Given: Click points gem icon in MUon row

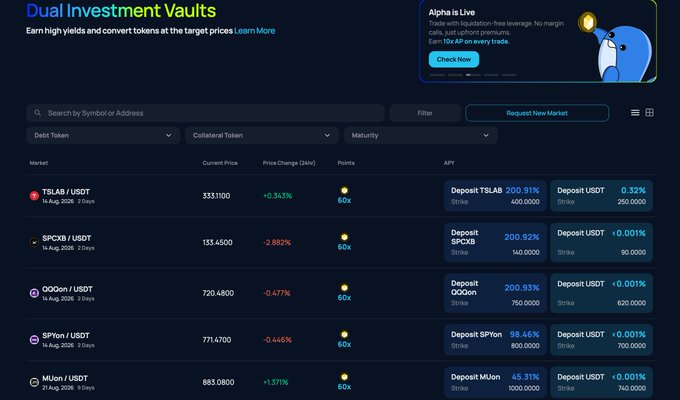Looking at the screenshot, I should [344, 377].
